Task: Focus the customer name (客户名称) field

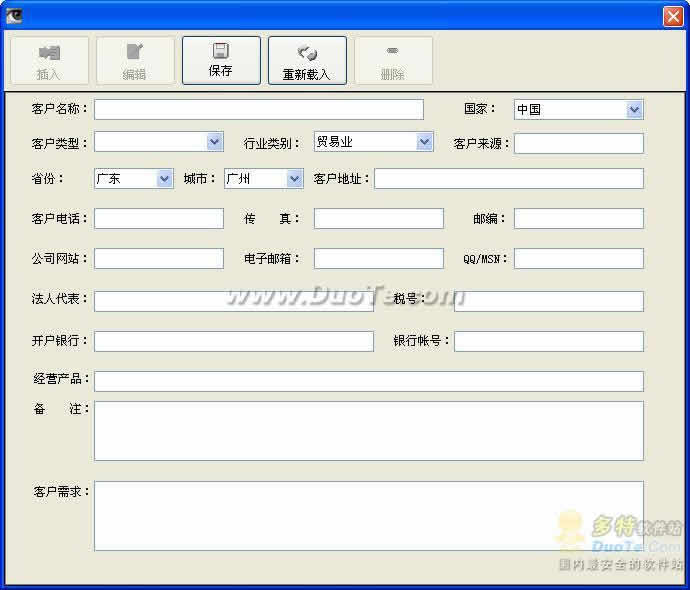Action: pyautogui.click(x=259, y=110)
